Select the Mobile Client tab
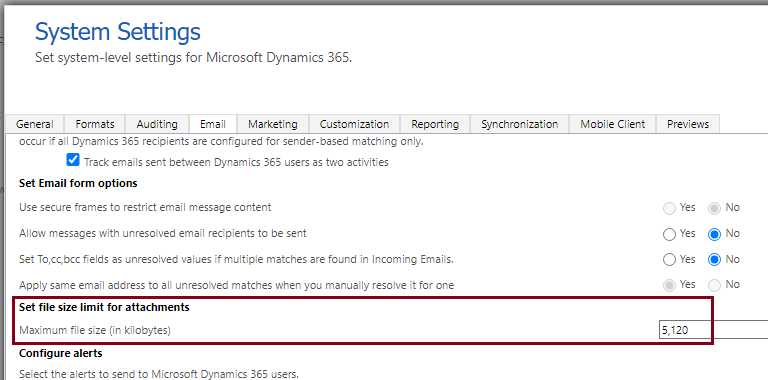 tap(612, 124)
